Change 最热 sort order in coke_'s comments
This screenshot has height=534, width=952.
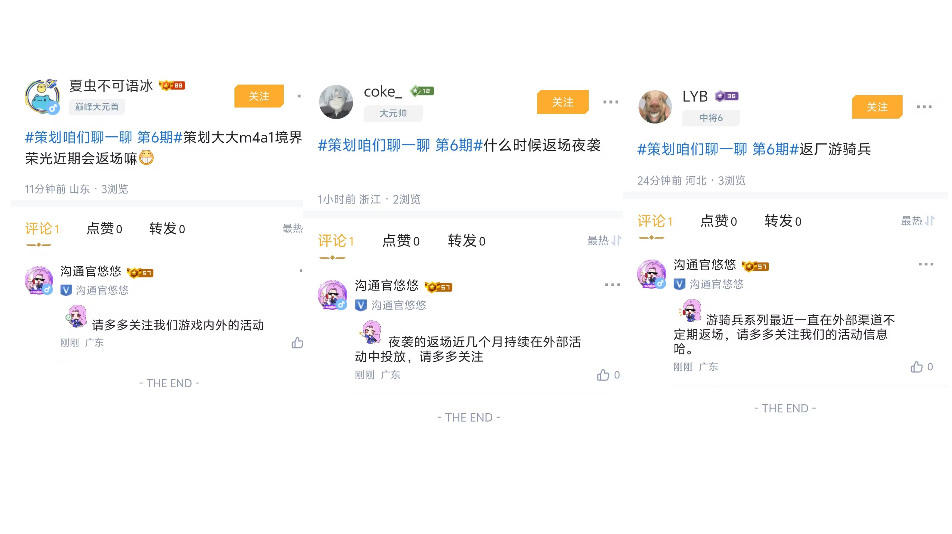pos(604,240)
